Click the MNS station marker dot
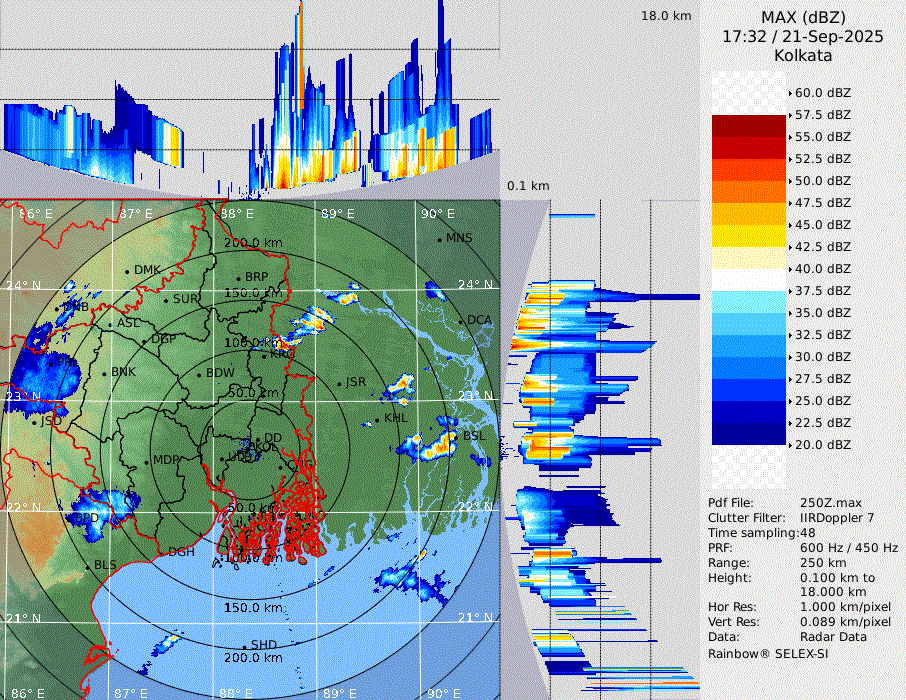This screenshot has height=700, width=906. [439, 239]
